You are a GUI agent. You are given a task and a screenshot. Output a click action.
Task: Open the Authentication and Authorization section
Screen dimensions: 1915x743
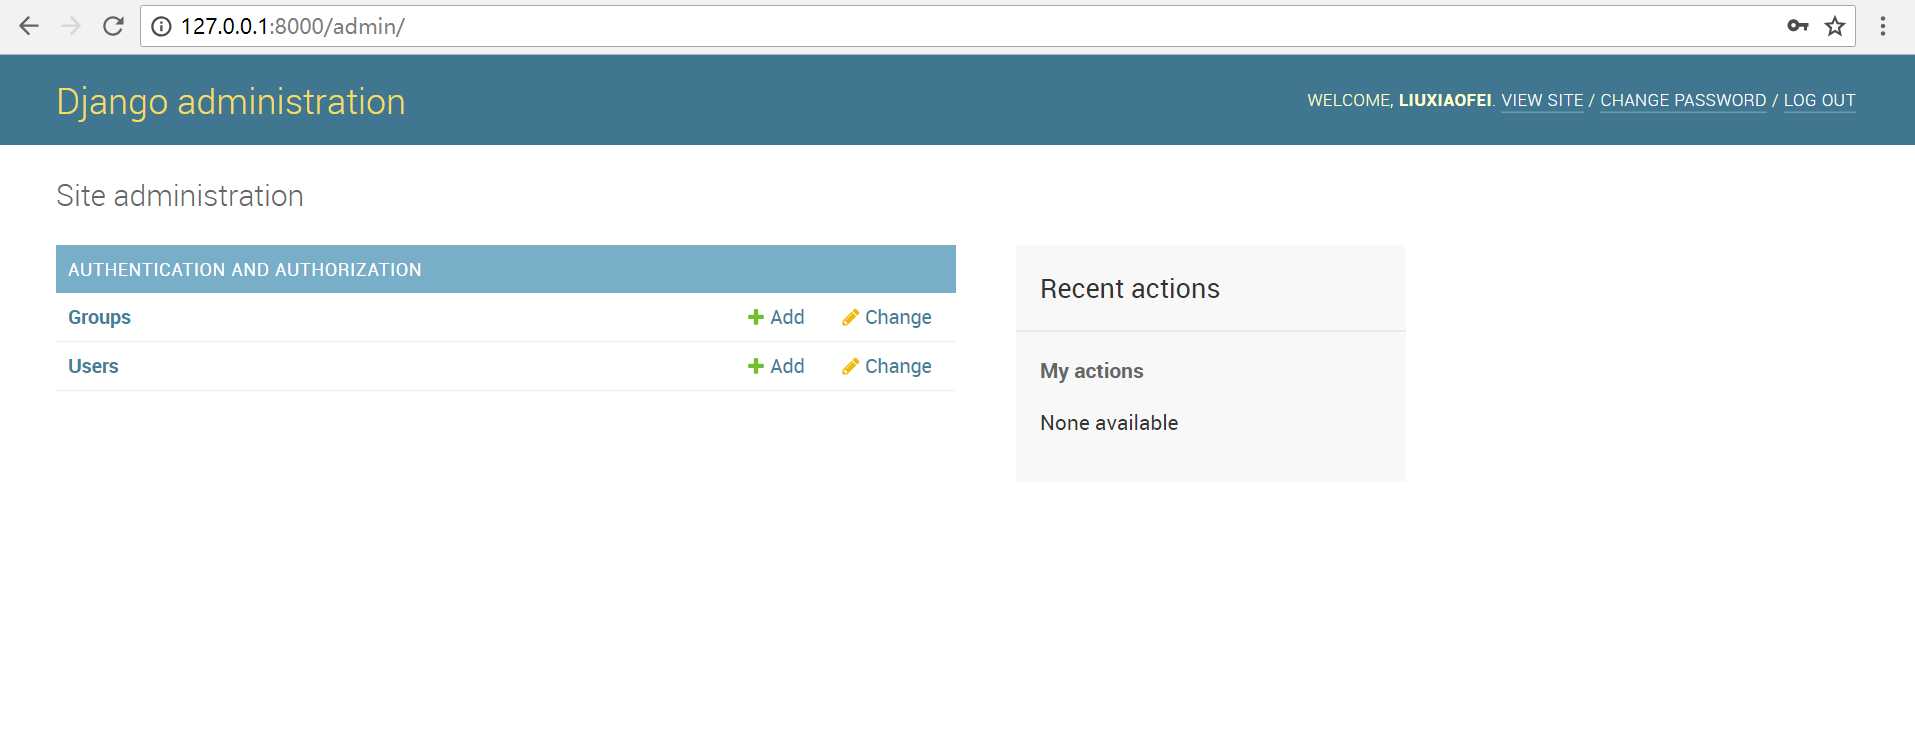[245, 269]
